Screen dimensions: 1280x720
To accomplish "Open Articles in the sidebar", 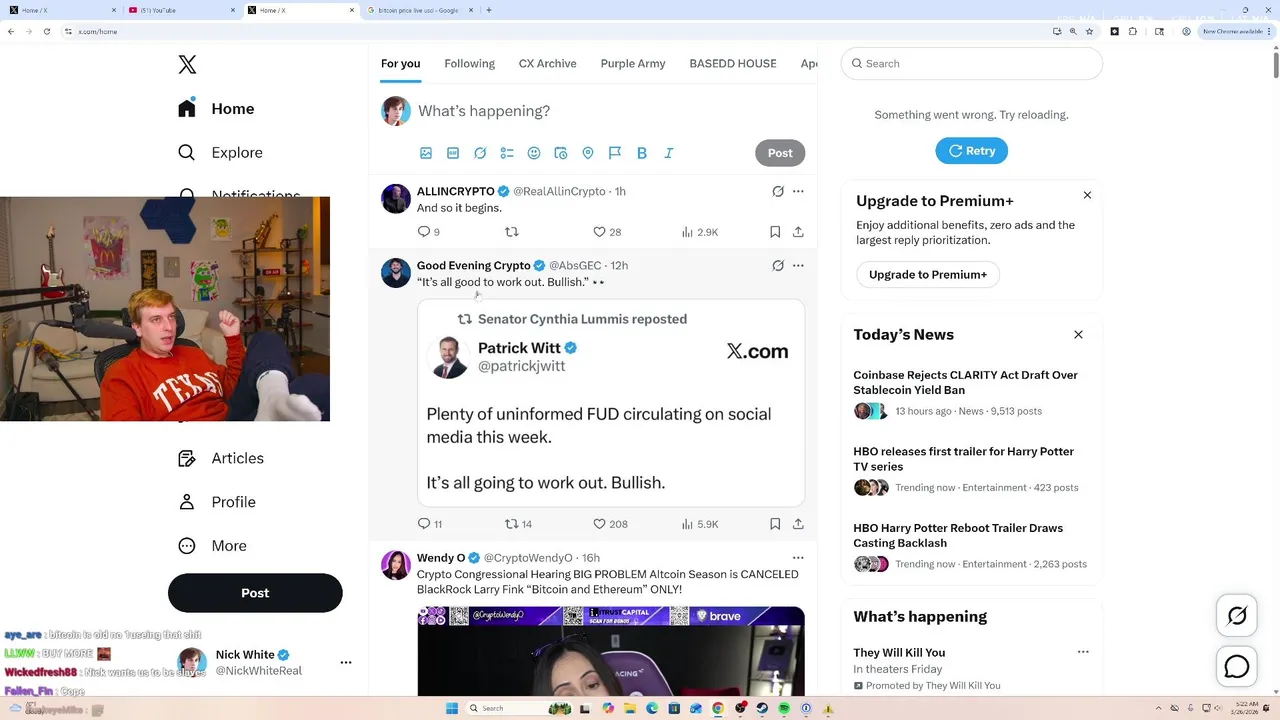I will click(x=221, y=458).
